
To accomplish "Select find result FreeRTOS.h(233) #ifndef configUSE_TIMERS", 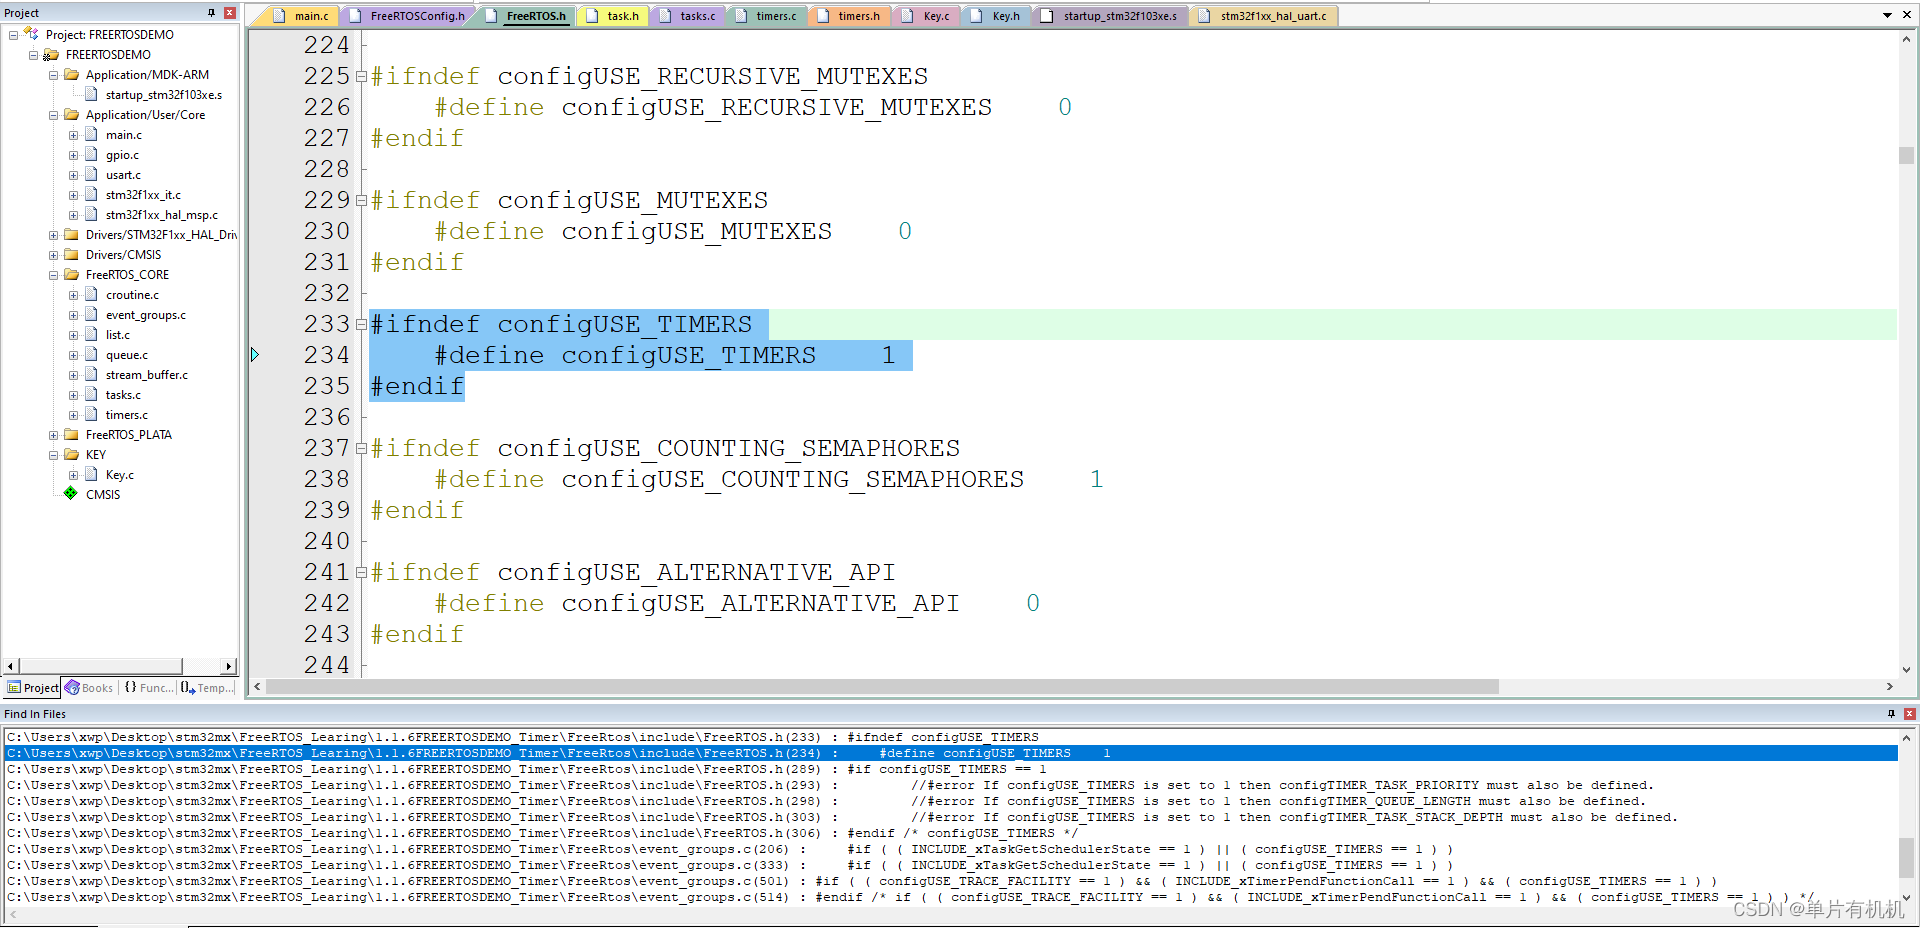I will pos(950,737).
